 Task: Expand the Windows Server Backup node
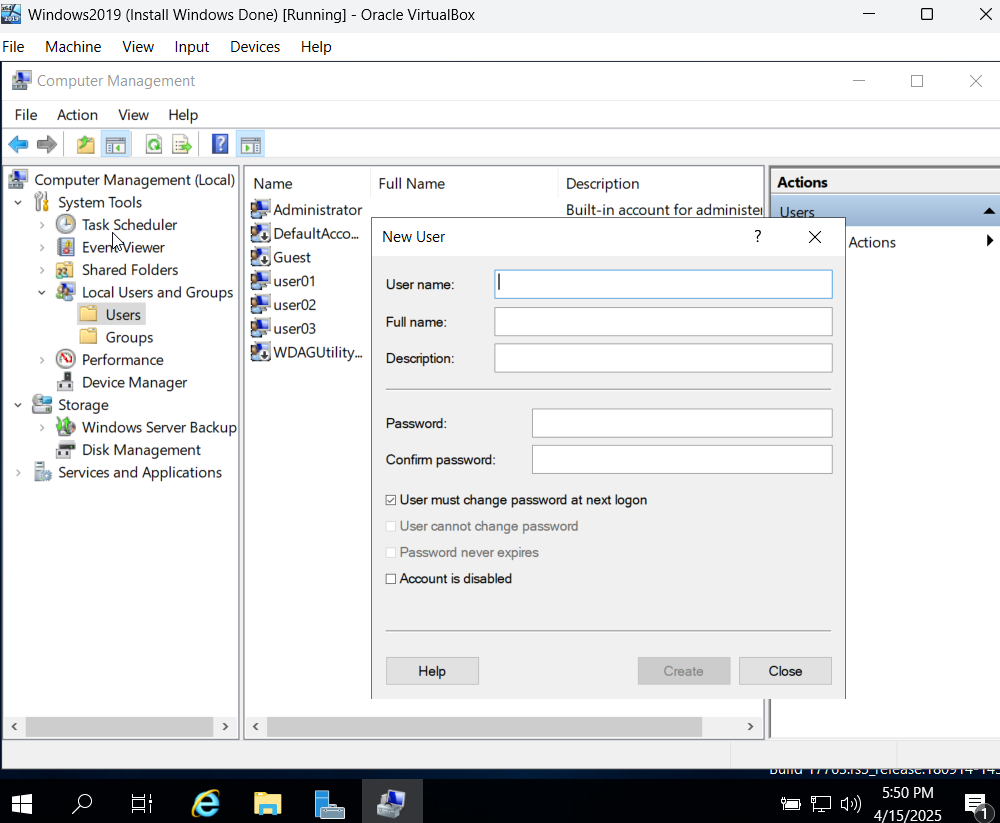point(42,427)
